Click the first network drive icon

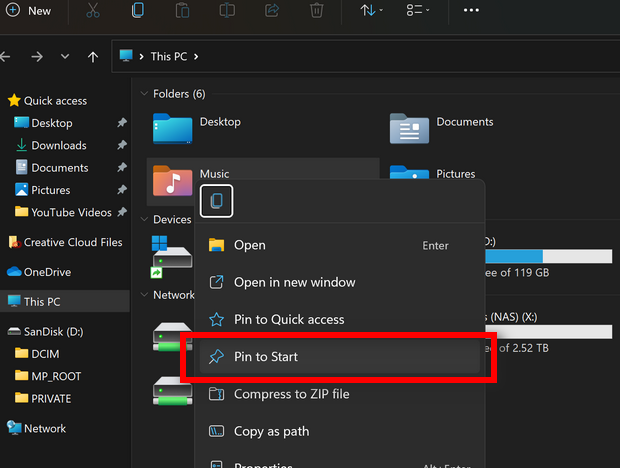tap(173, 337)
